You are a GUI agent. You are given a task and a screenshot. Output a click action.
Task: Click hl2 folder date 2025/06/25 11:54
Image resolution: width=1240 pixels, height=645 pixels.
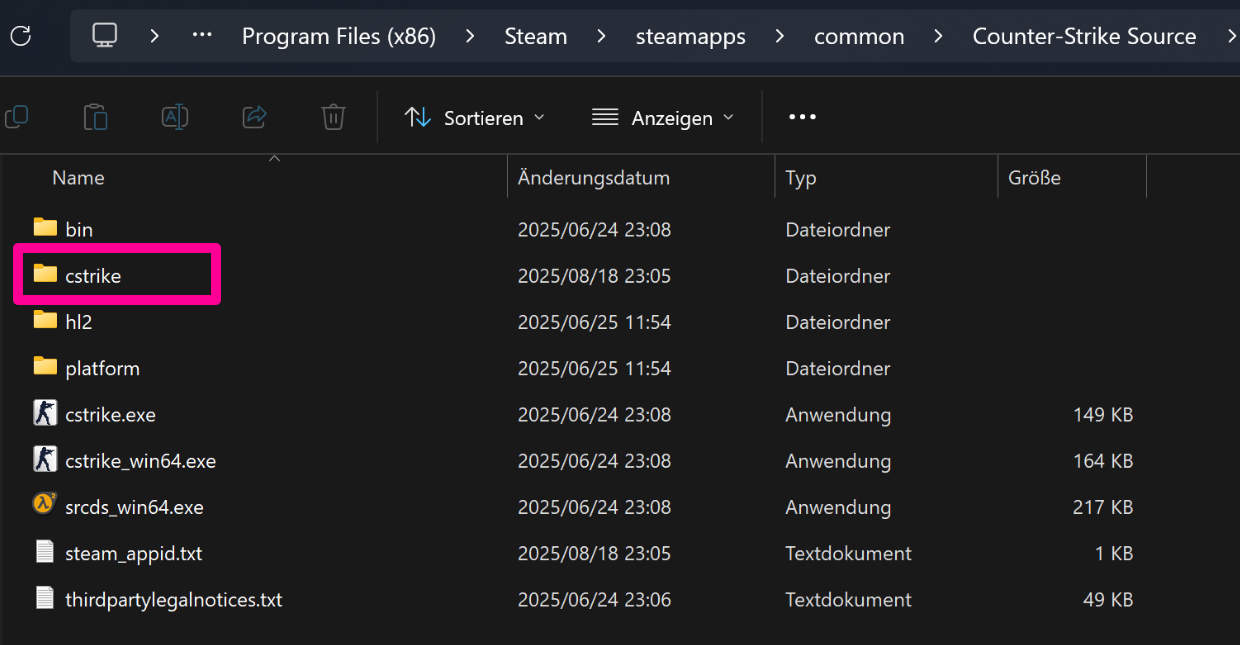click(594, 322)
